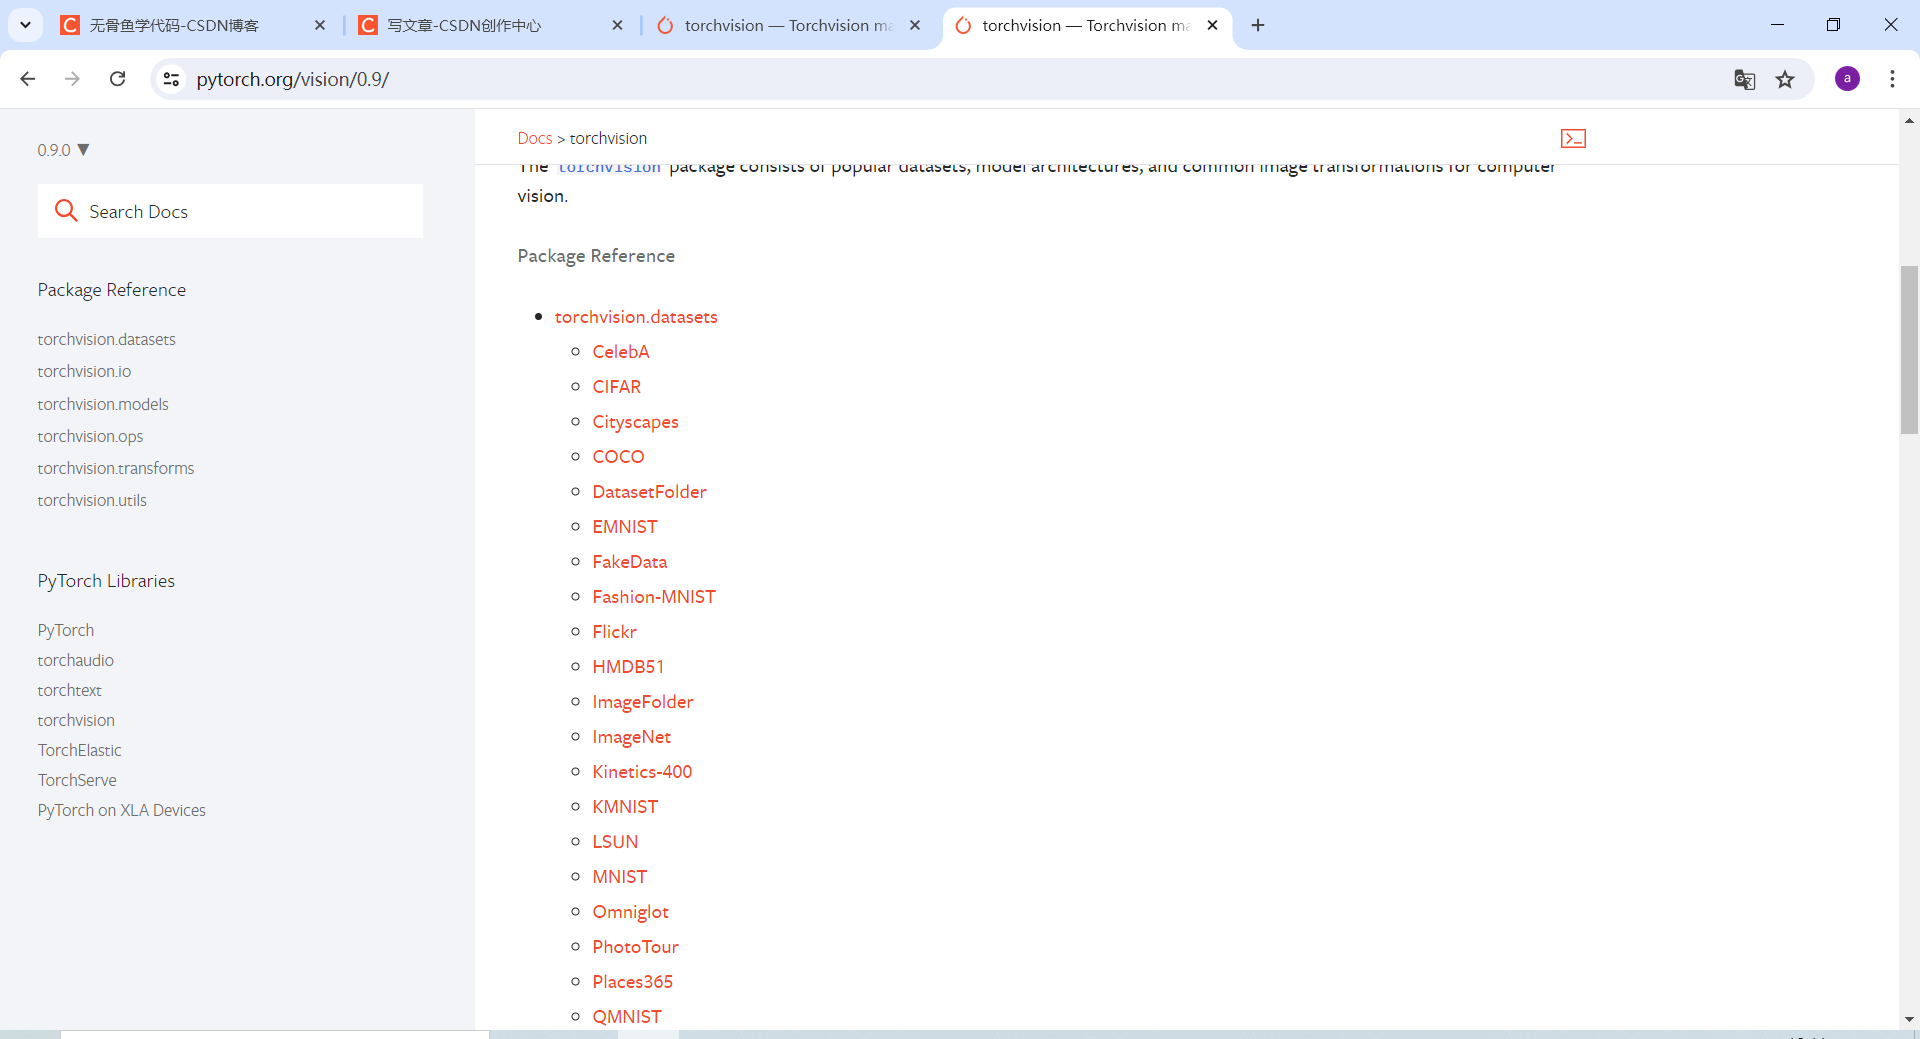
Task: Open TorchElastic library link
Action: [x=80, y=750]
